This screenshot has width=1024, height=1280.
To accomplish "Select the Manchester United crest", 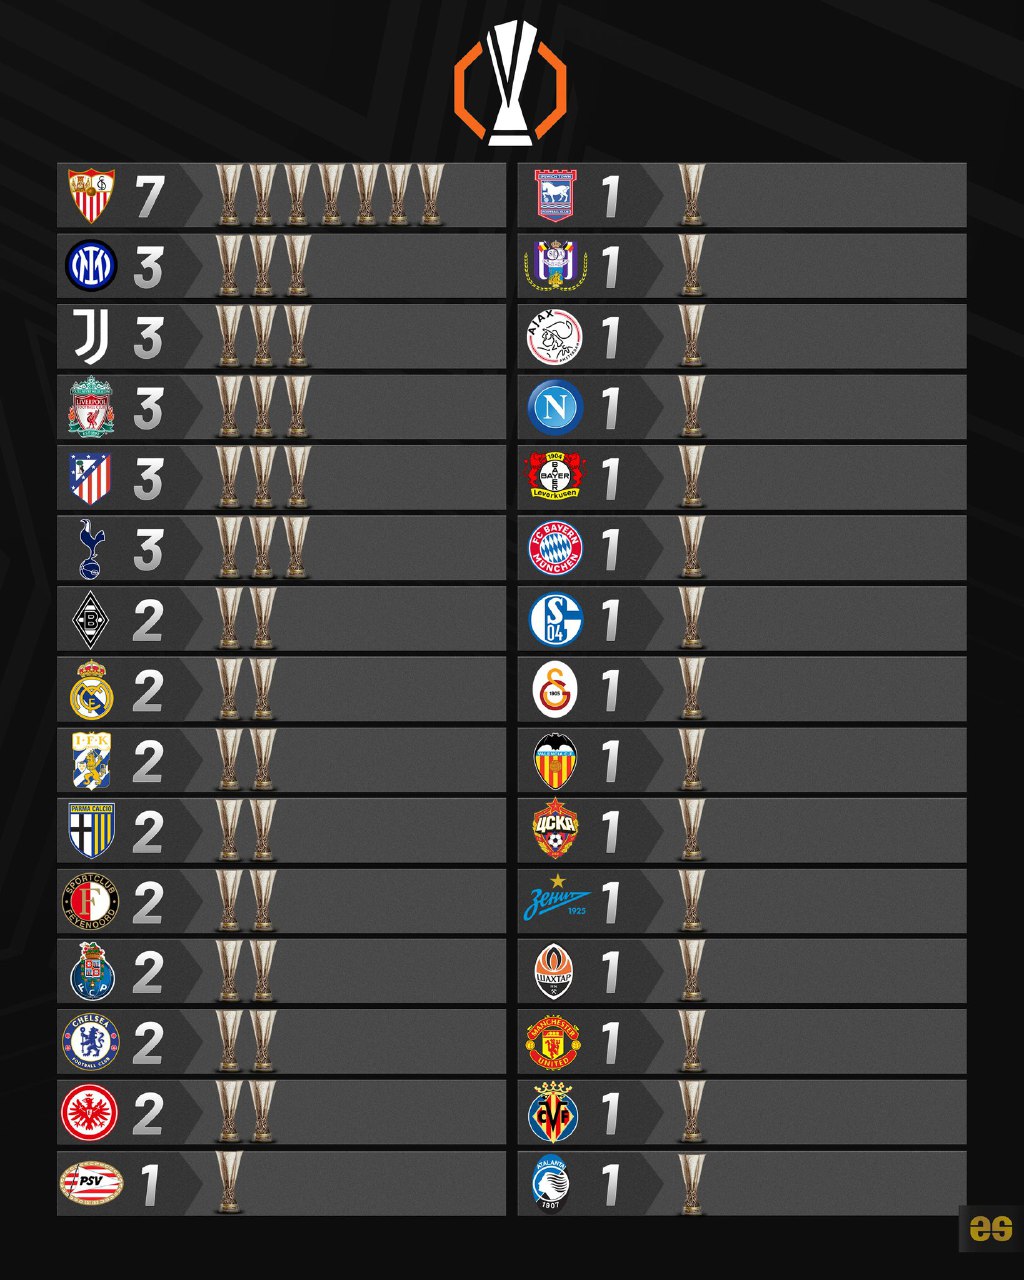I will click(x=554, y=1042).
